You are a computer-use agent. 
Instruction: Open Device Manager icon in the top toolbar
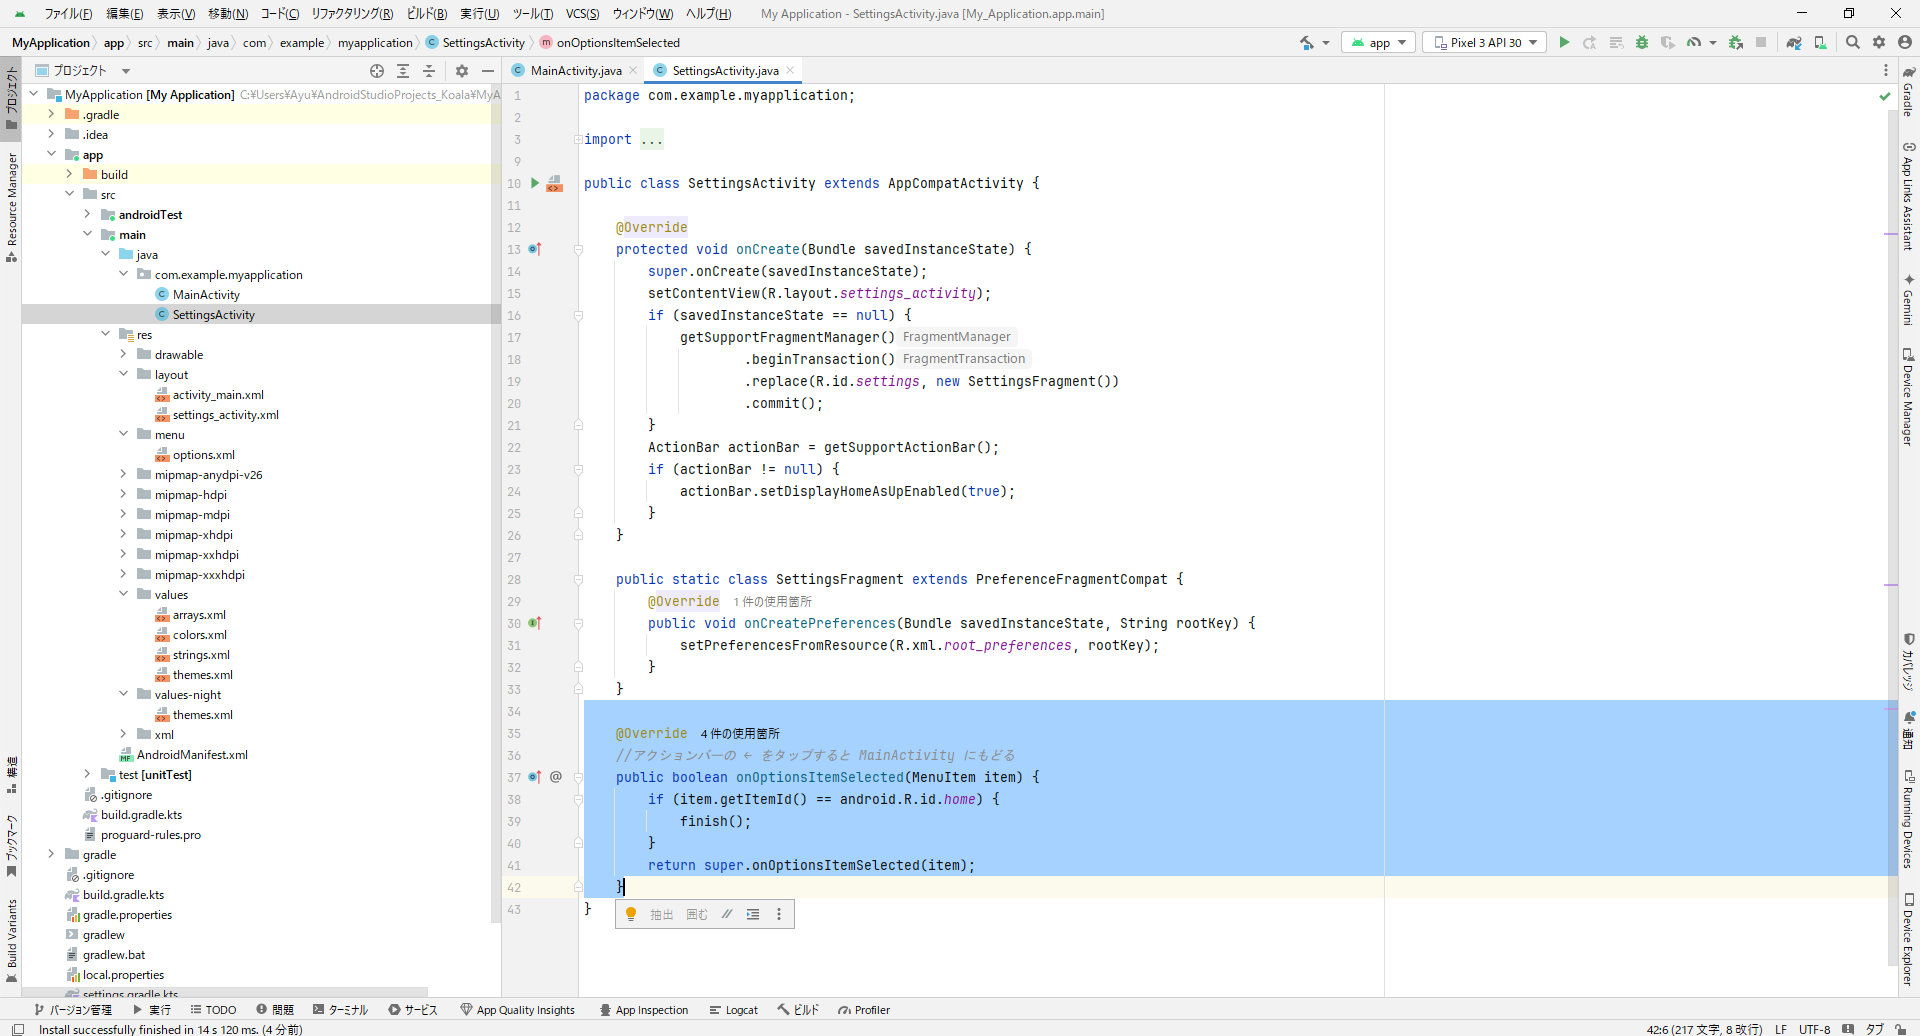coord(1820,42)
